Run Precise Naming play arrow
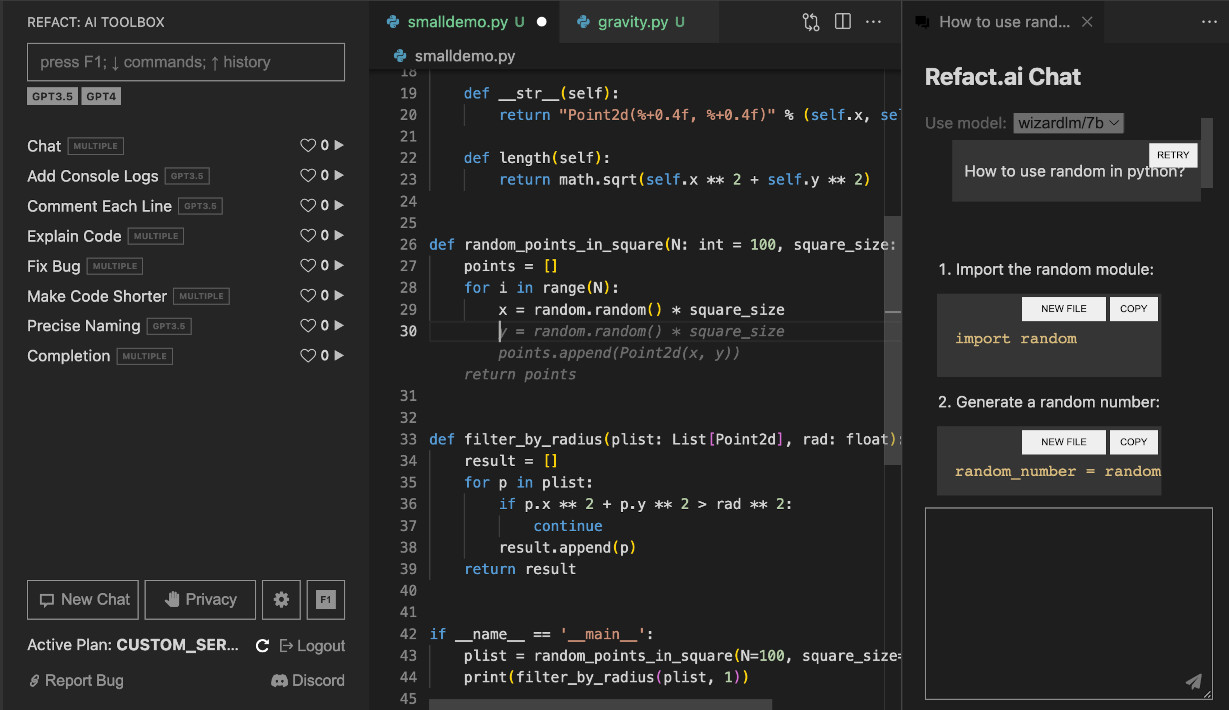 [339, 326]
